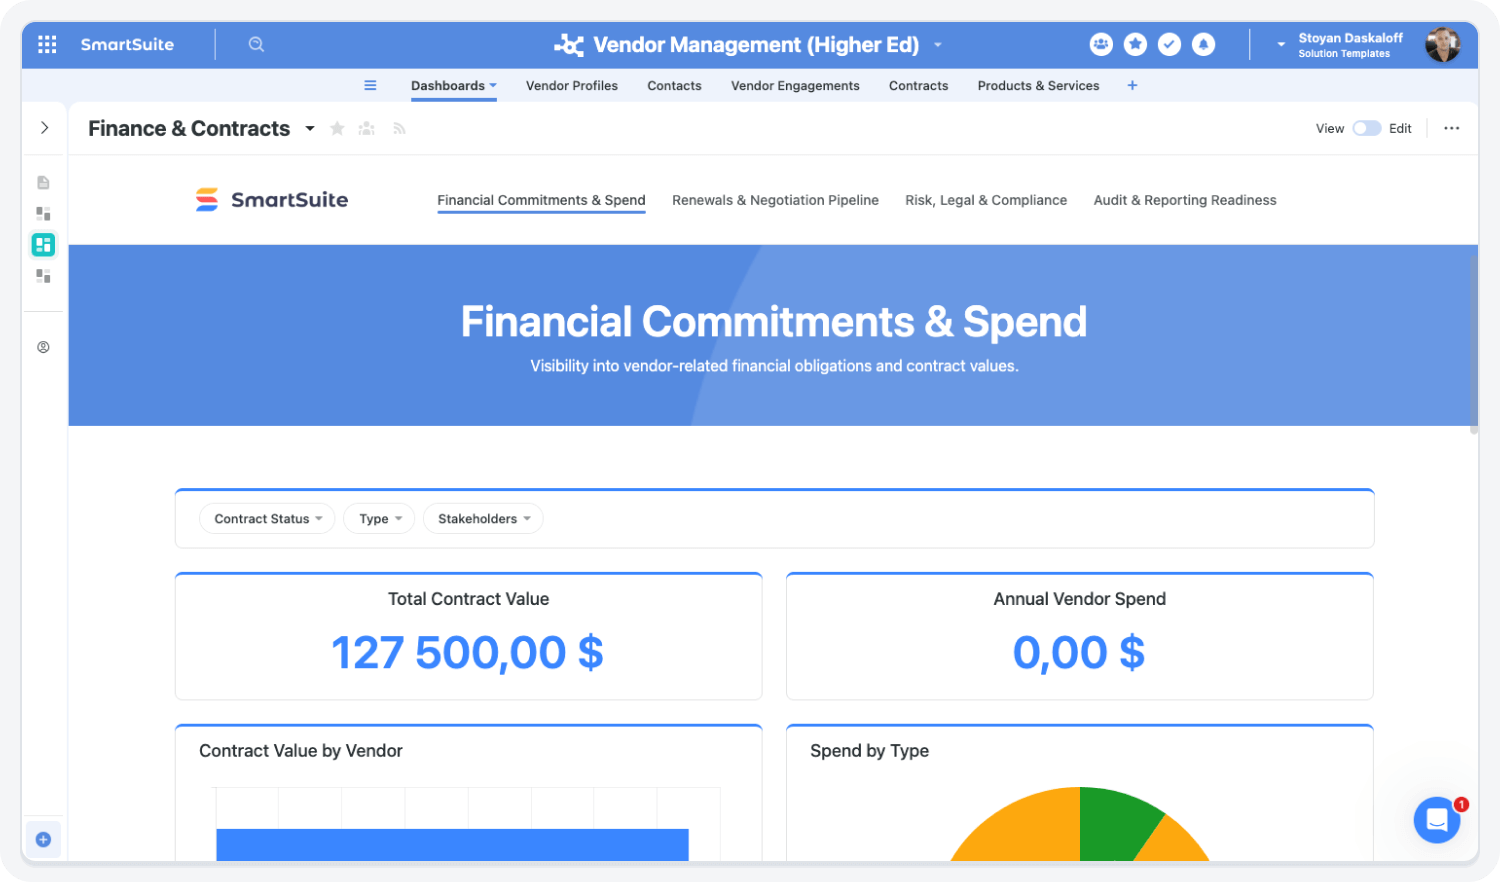Click the Spend by Type title
Screen dimensions: 1500x882
click(x=869, y=751)
